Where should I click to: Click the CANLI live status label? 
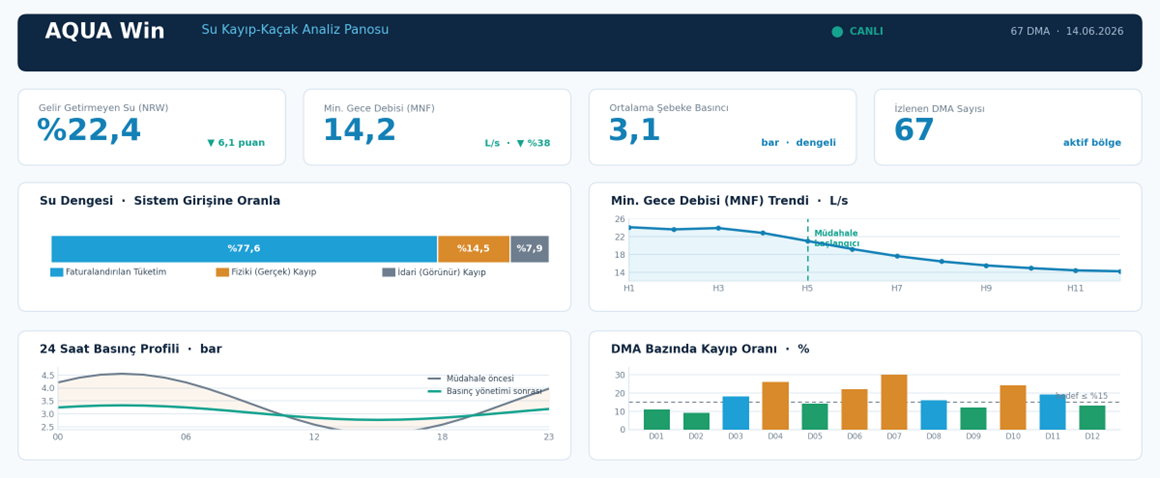pyautogui.click(x=866, y=32)
